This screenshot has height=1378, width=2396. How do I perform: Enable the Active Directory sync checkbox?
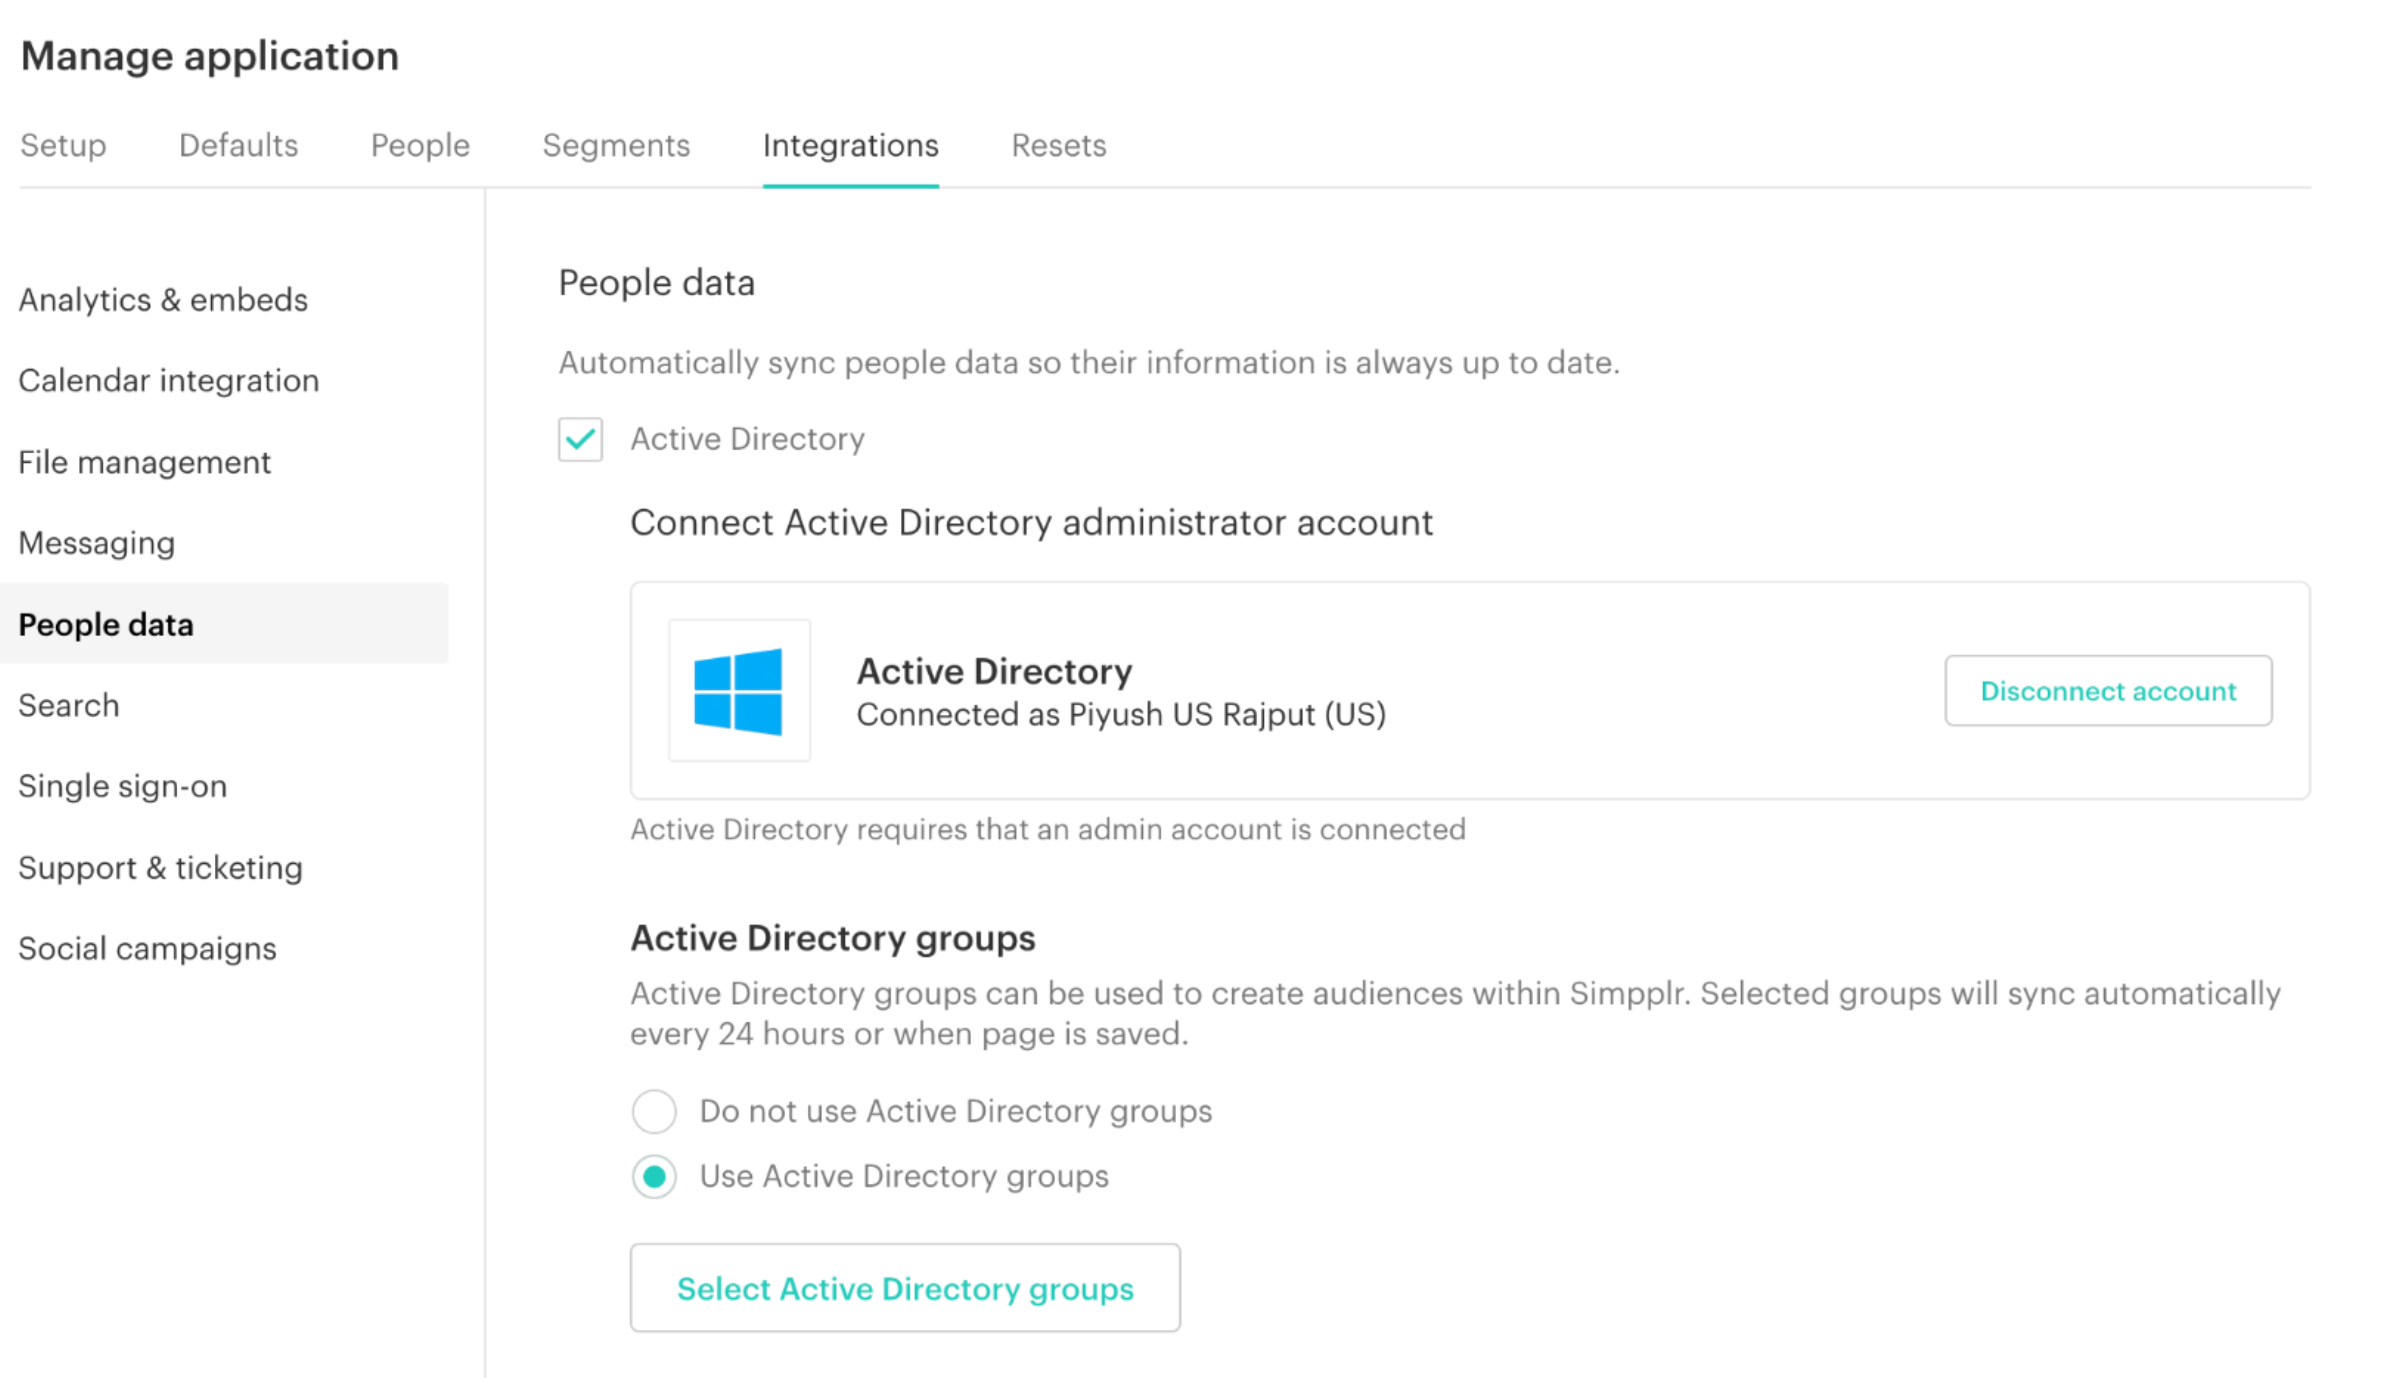click(x=580, y=439)
